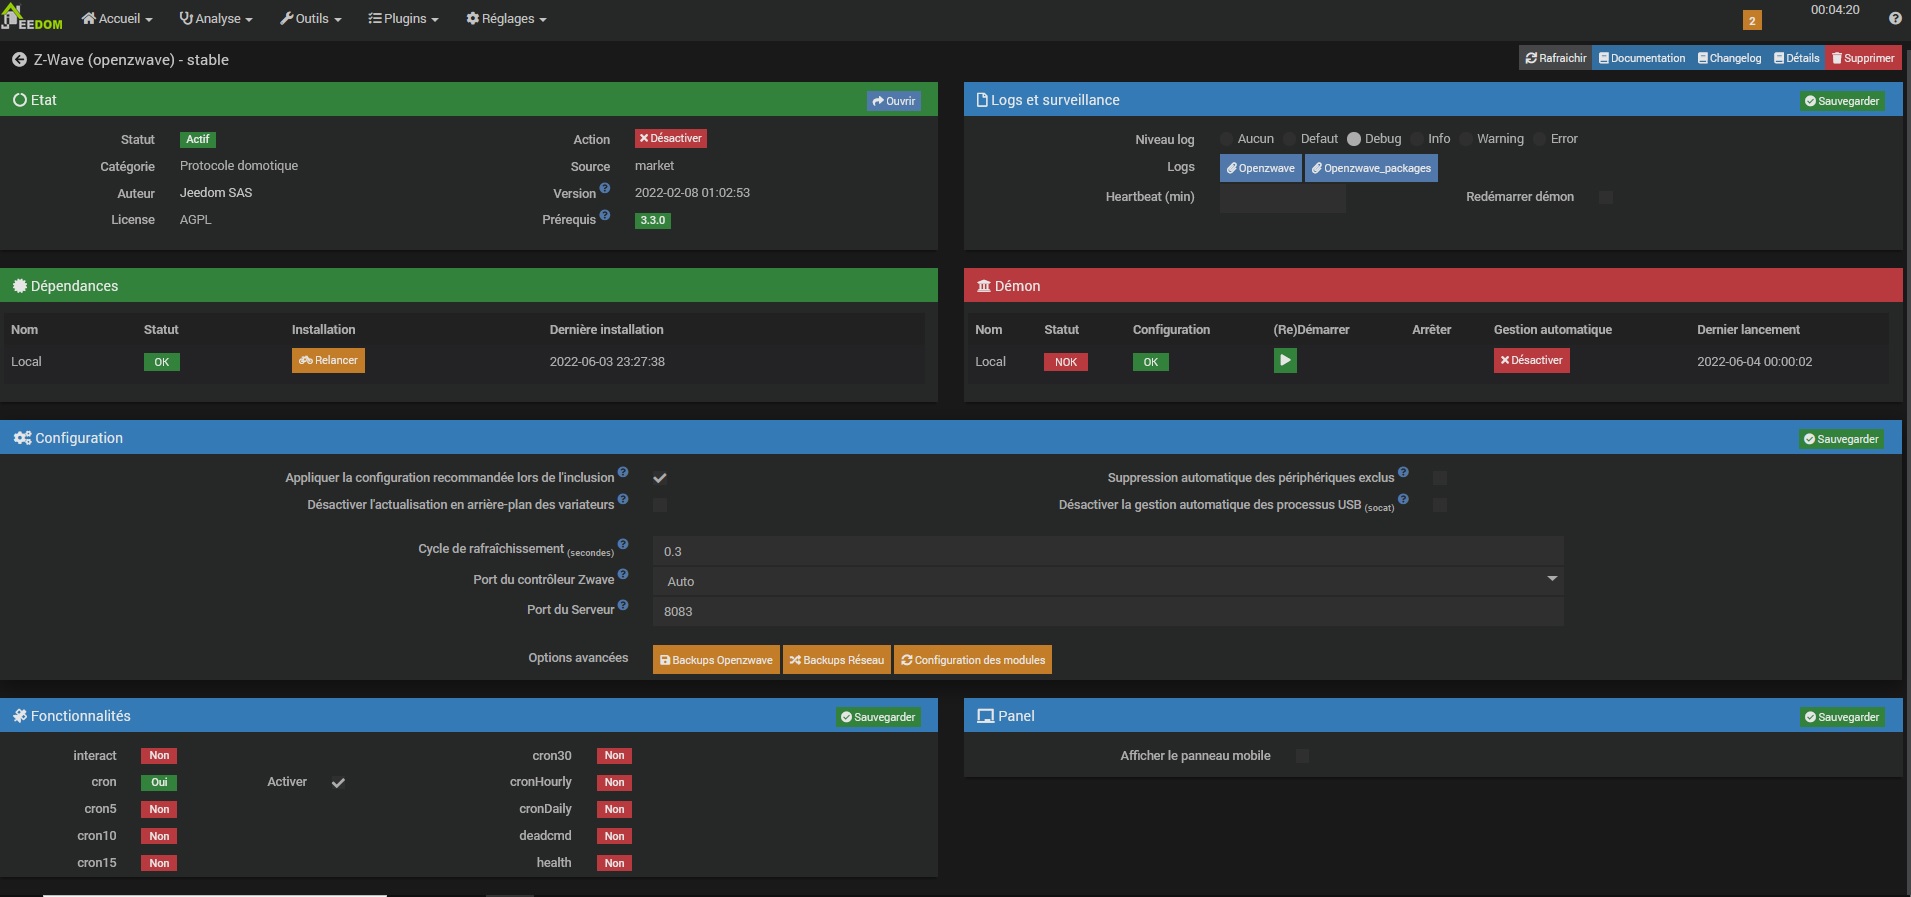The height and width of the screenshot is (897, 1911).
Task: Click the Jeedom logo in top corner
Action: coord(32,17)
